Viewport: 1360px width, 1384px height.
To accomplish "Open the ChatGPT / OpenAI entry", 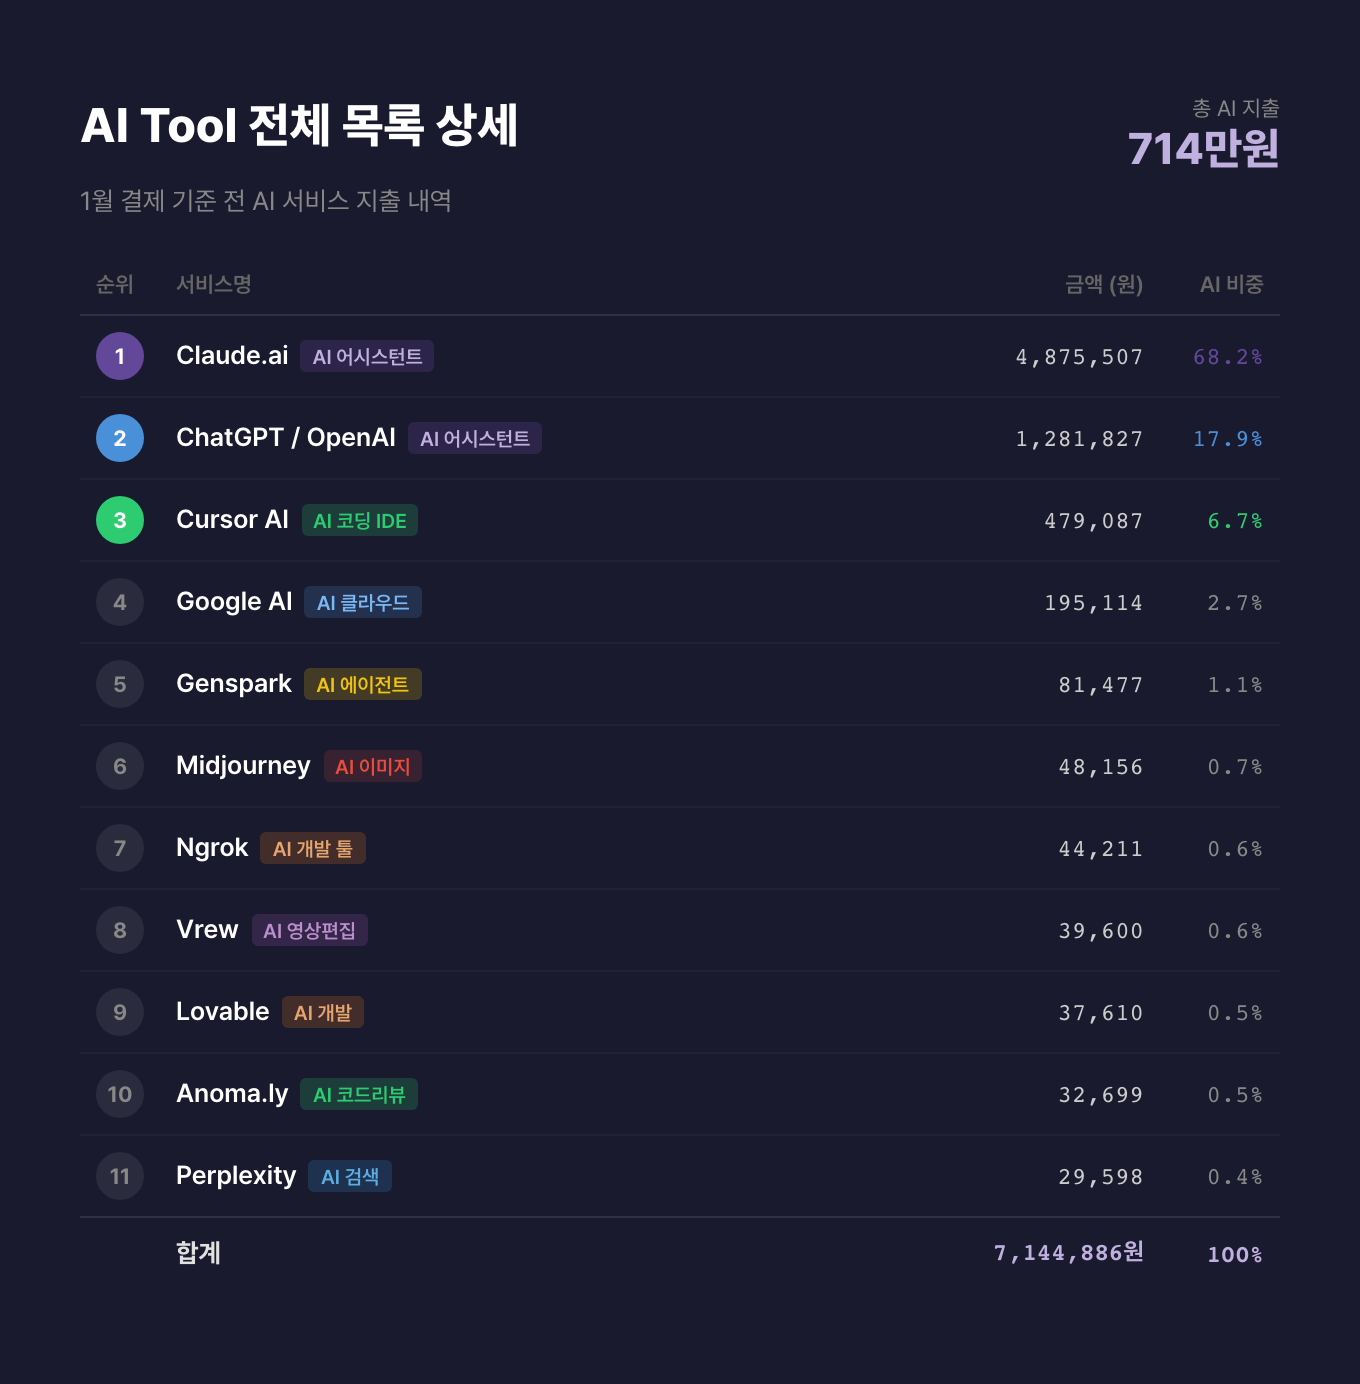I will [x=286, y=438].
